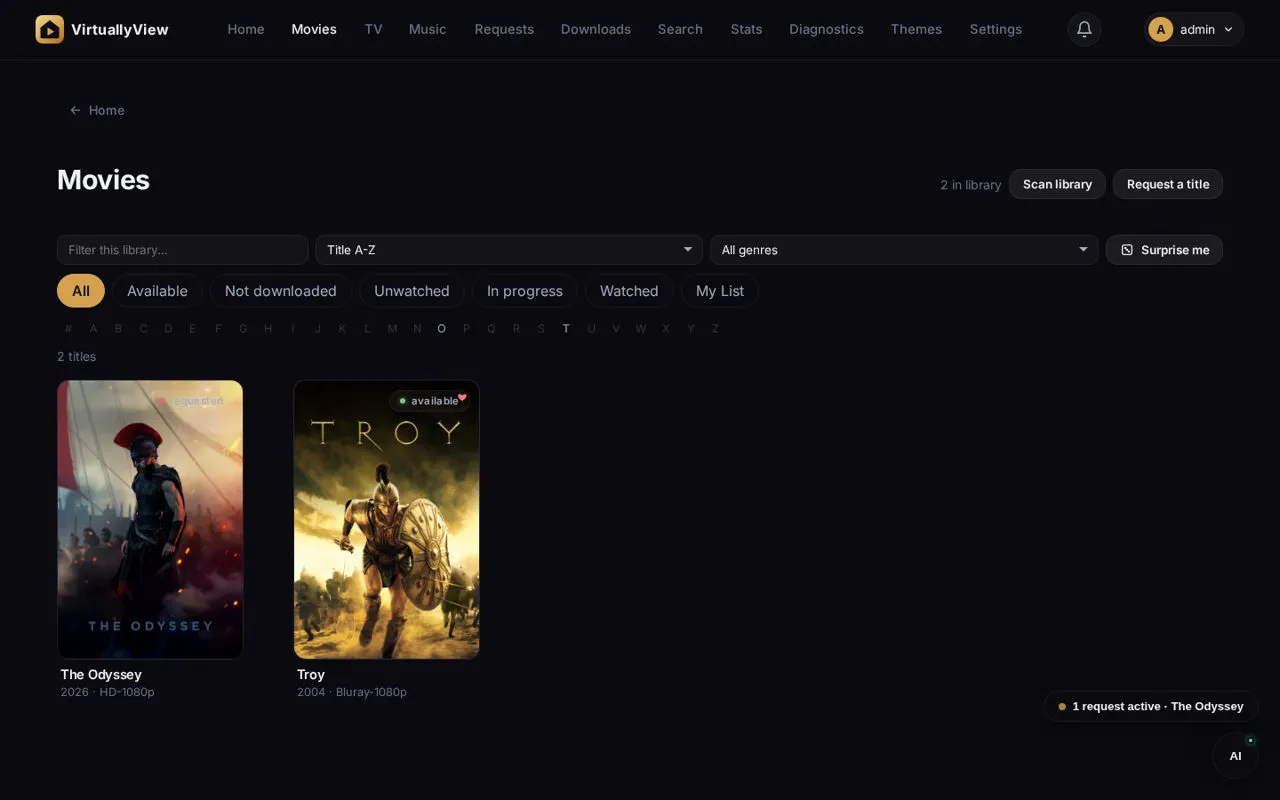The image size is (1280, 800).
Task: Click the Request a title button
Action: click(x=1168, y=184)
